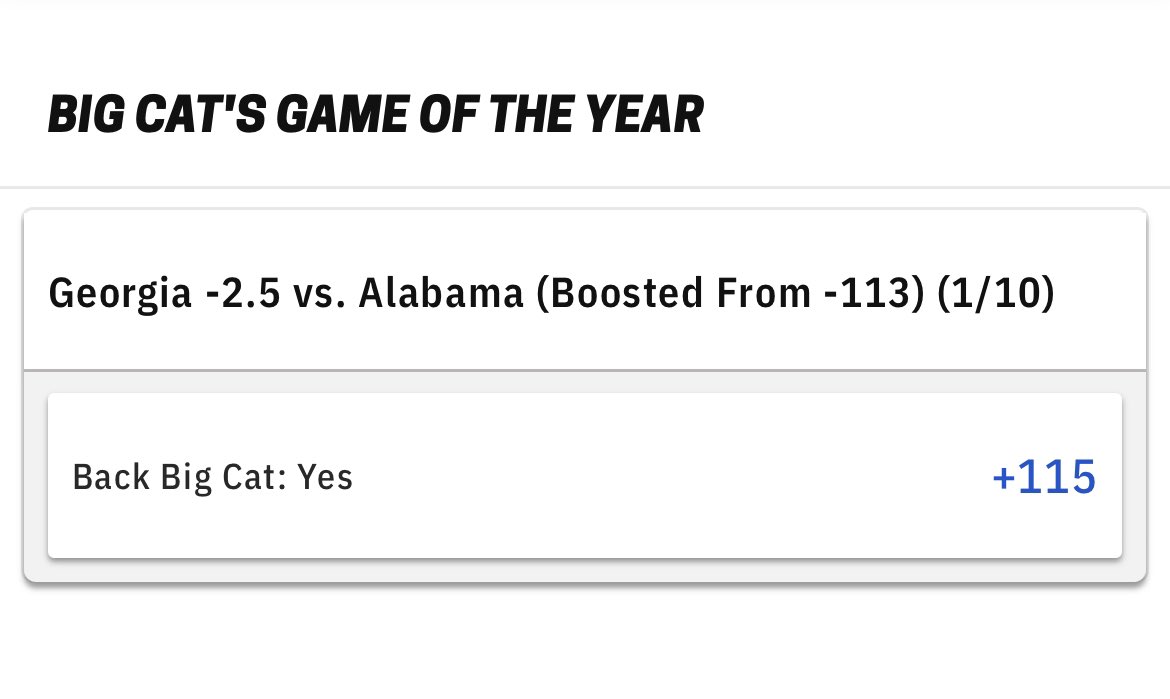Click the (1/10) indicator in the title
The image size is (1170, 699).
pos(996,292)
